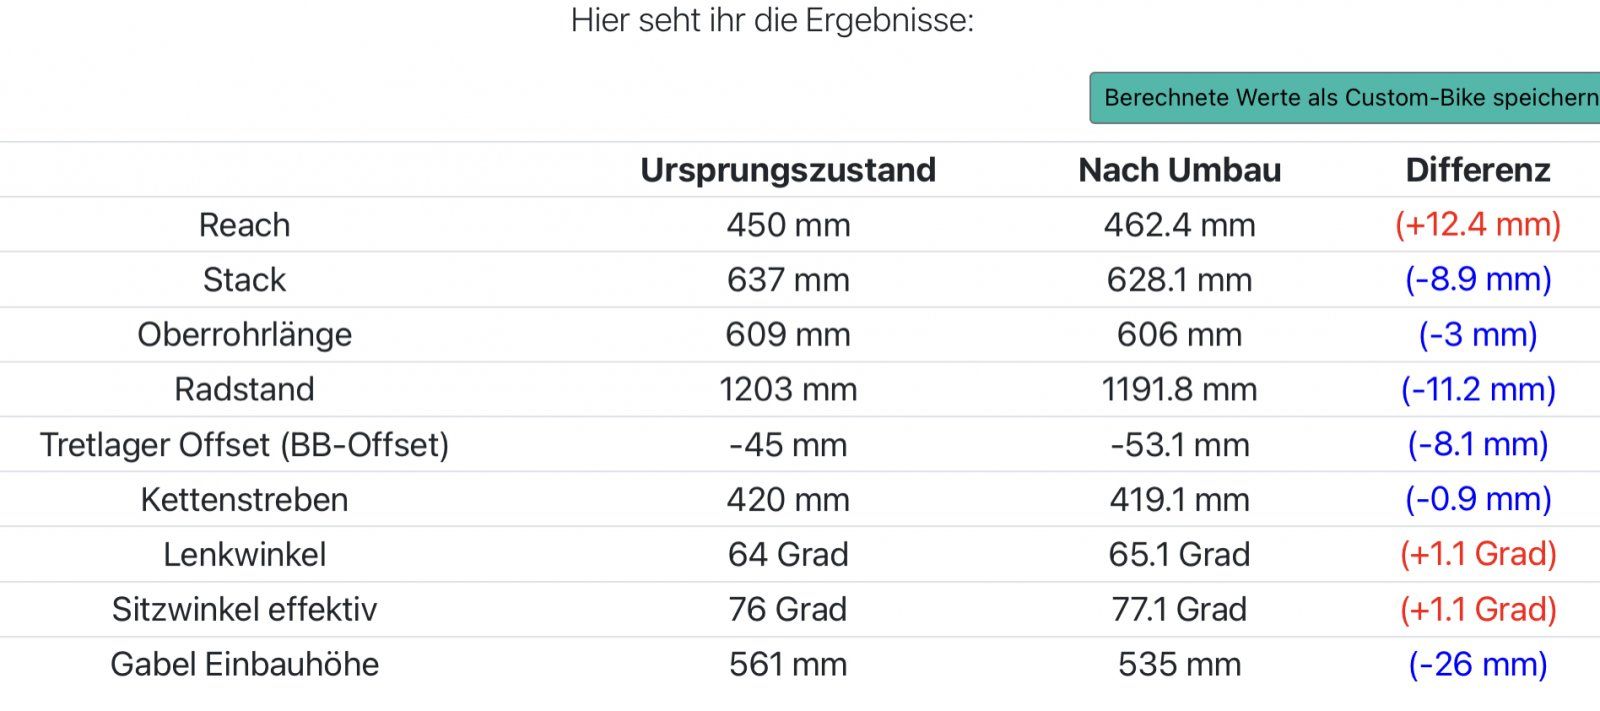The image size is (1600, 711).
Task: Click the 'Ursprungszustand' column header
Action: [788, 170]
